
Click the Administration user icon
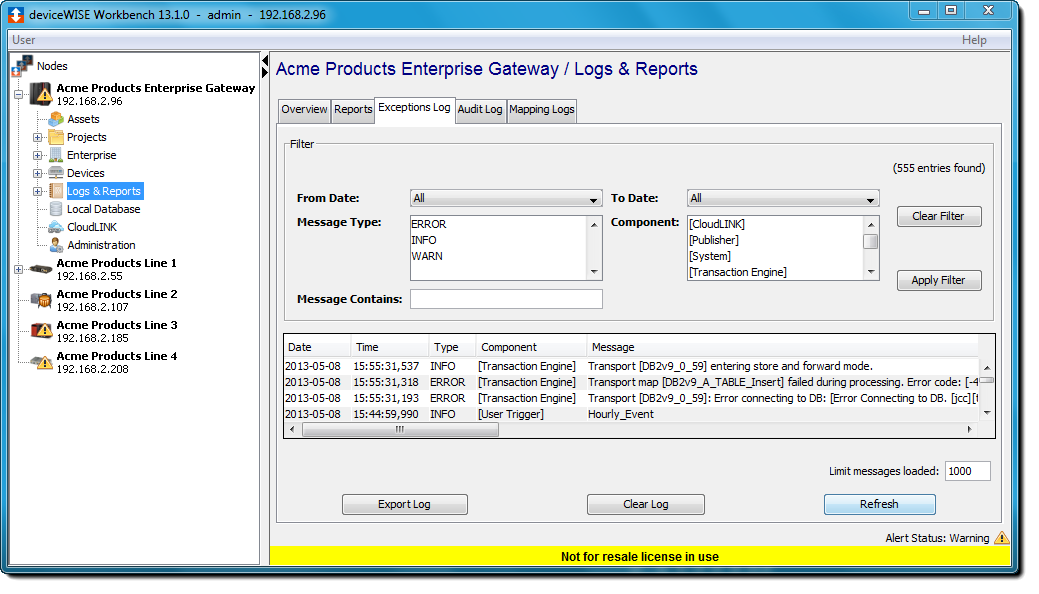56,245
